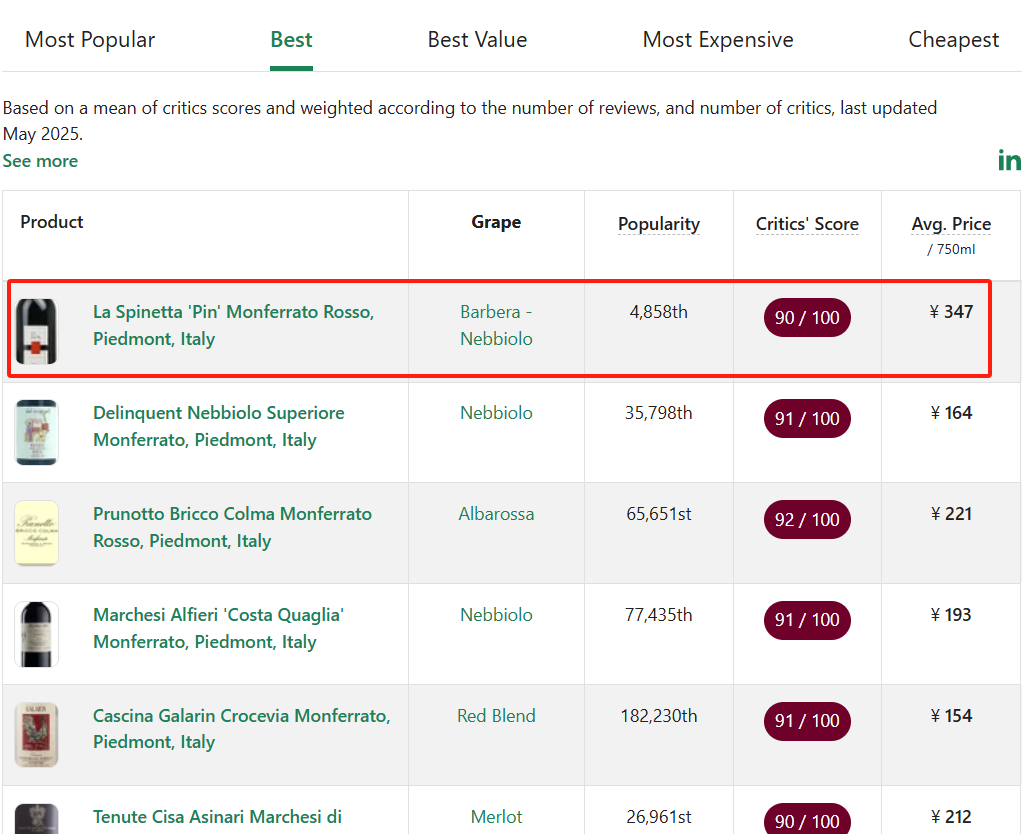The width and height of the screenshot is (1032, 834).
Task: Select Prunotto Bricco Colma label thumbnail
Action: pyautogui.click(x=37, y=533)
